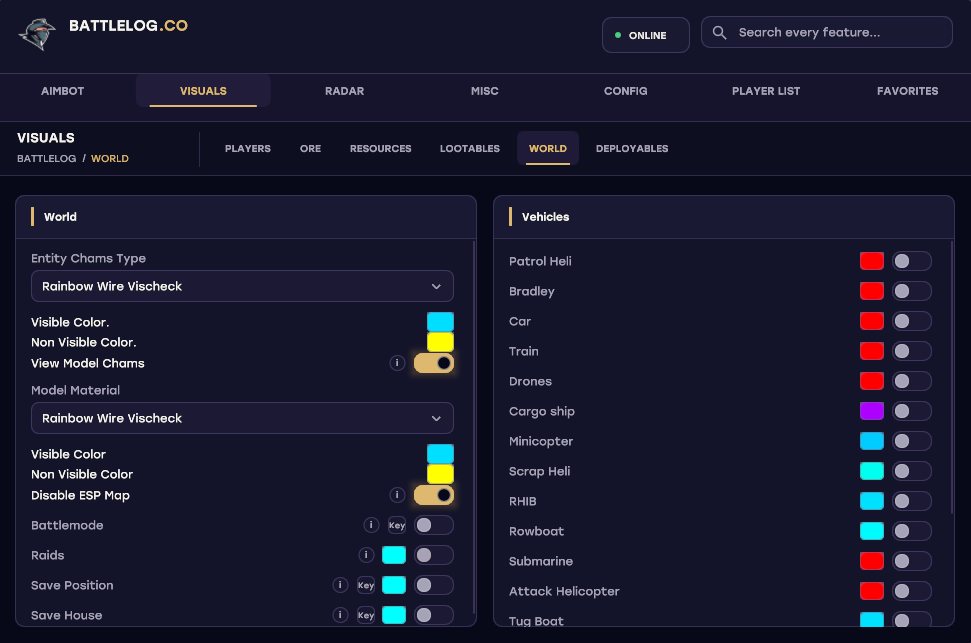The height and width of the screenshot is (643, 971).
Task: Show the Raids info icon
Action: pos(366,555)
